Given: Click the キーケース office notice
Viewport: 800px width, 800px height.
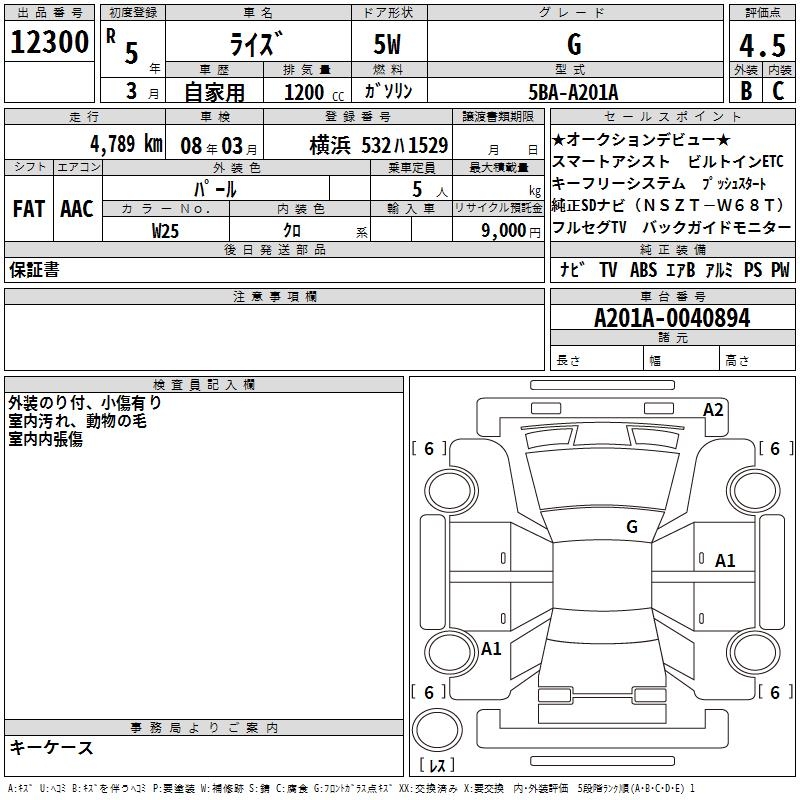Looking at the screenshot, I should click(52, 747).
